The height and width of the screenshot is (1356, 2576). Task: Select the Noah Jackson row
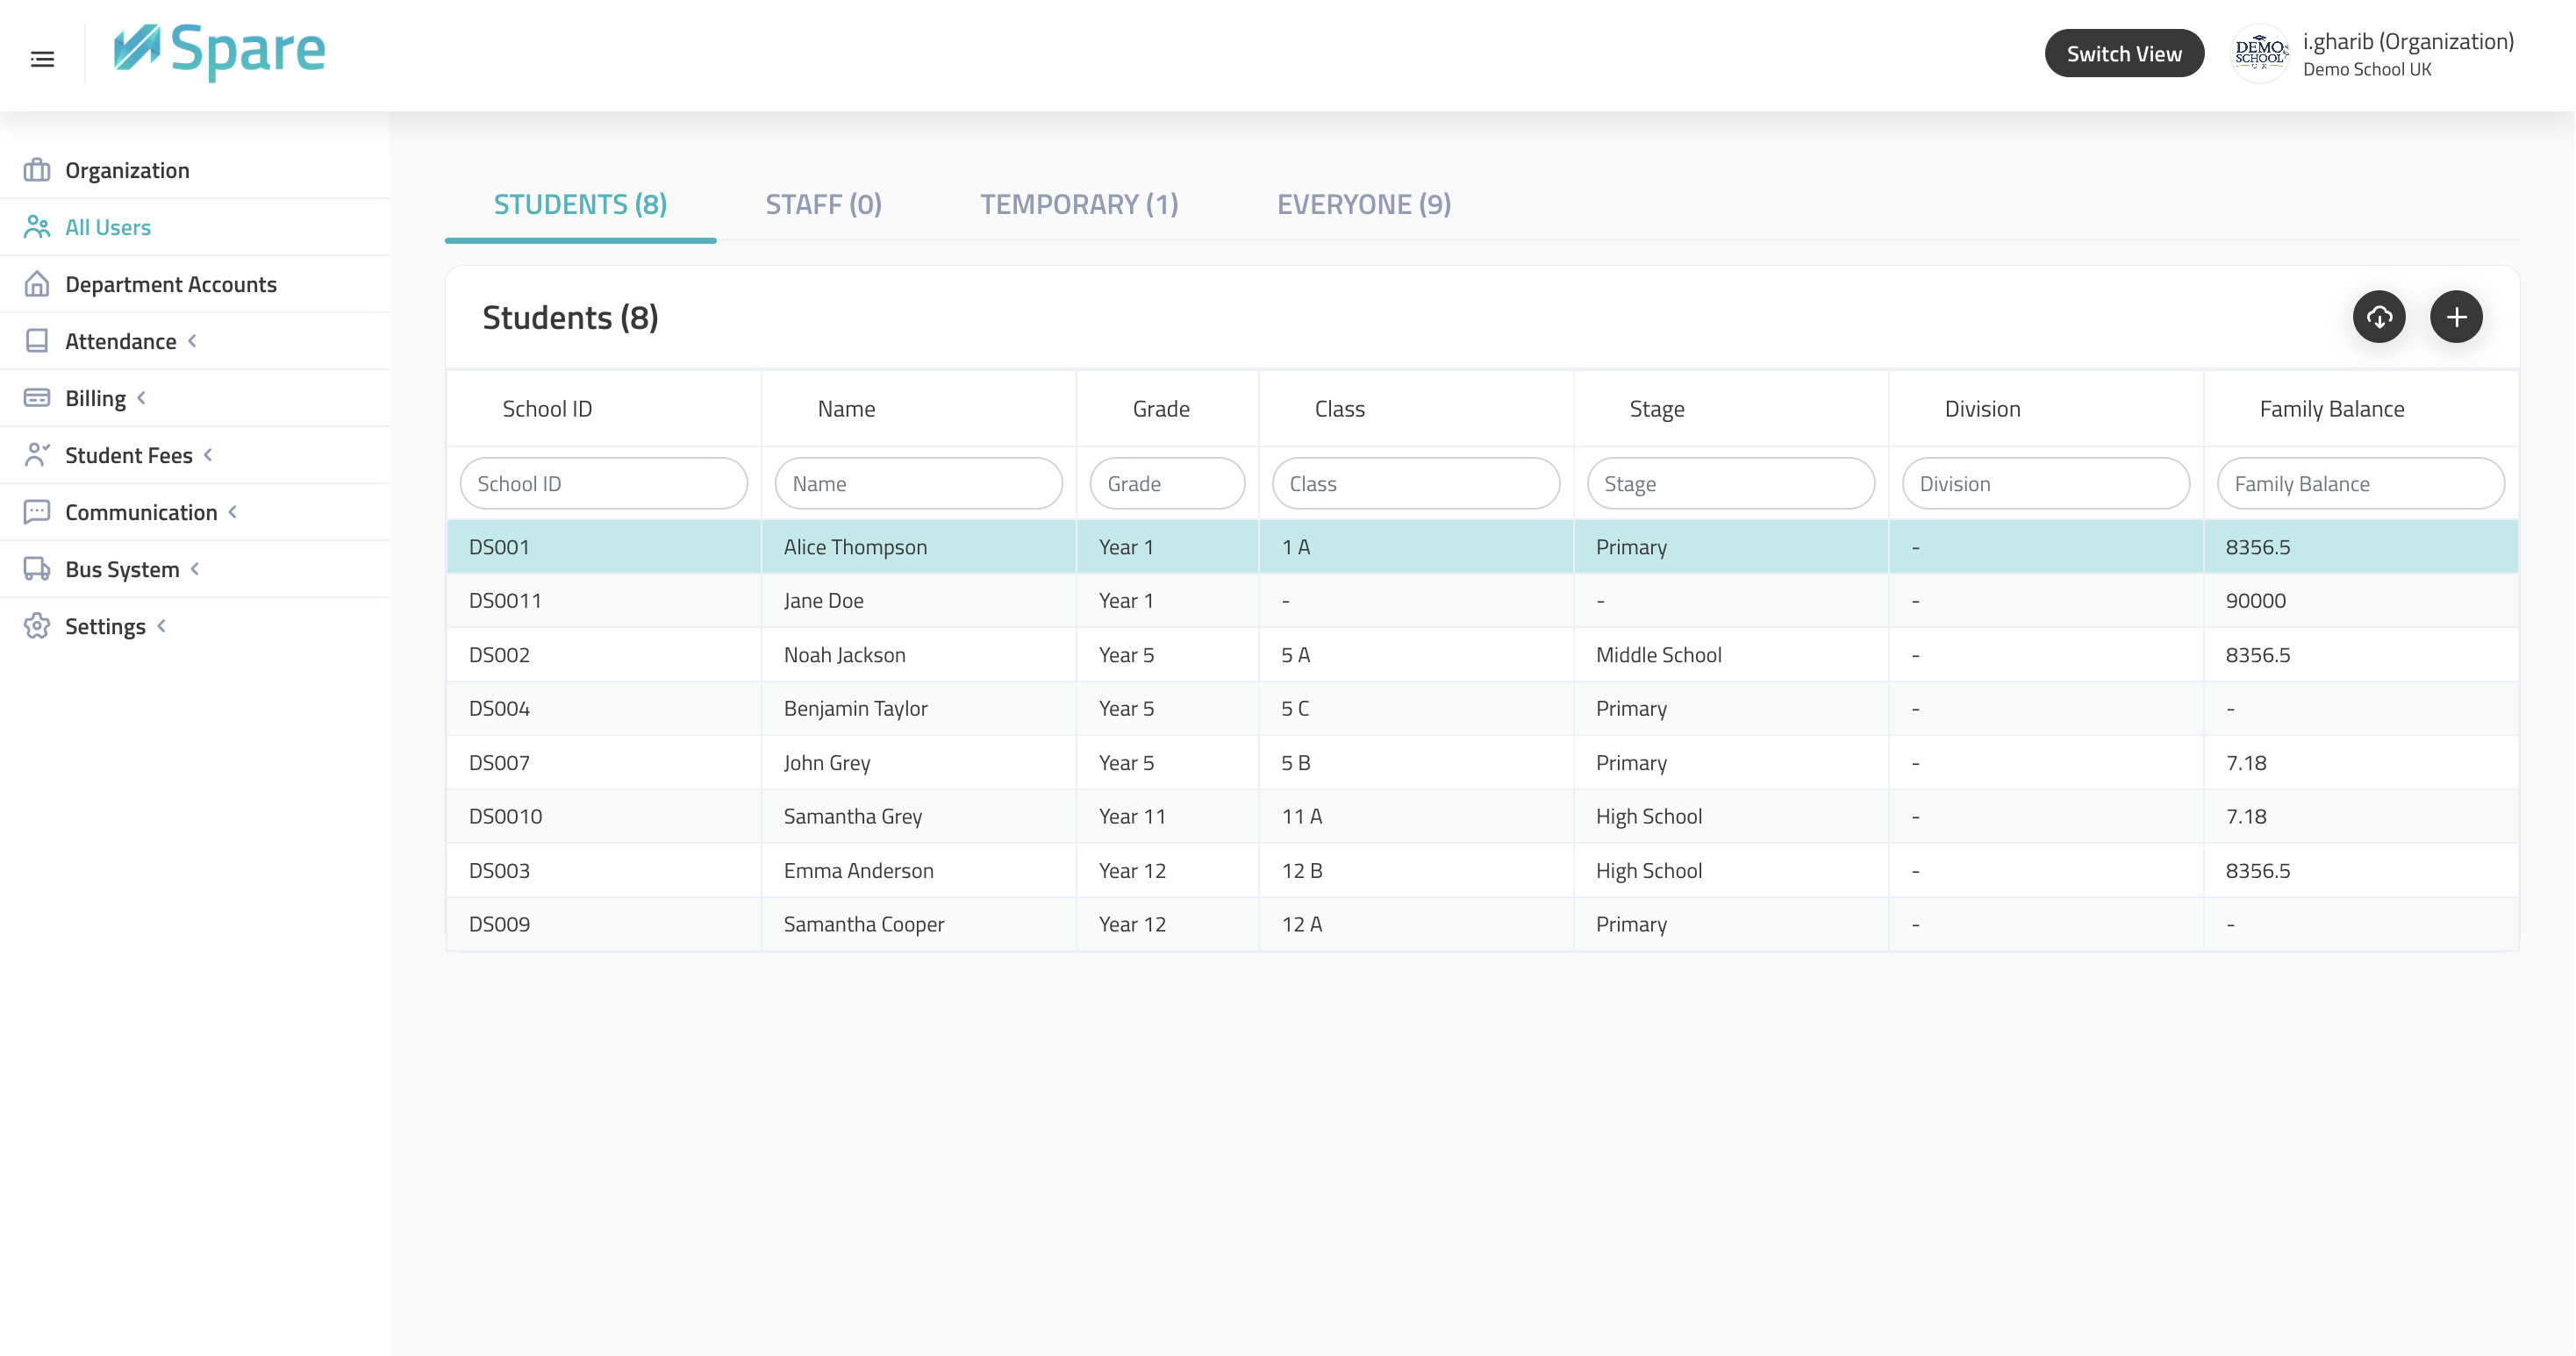pos(1482,655)
